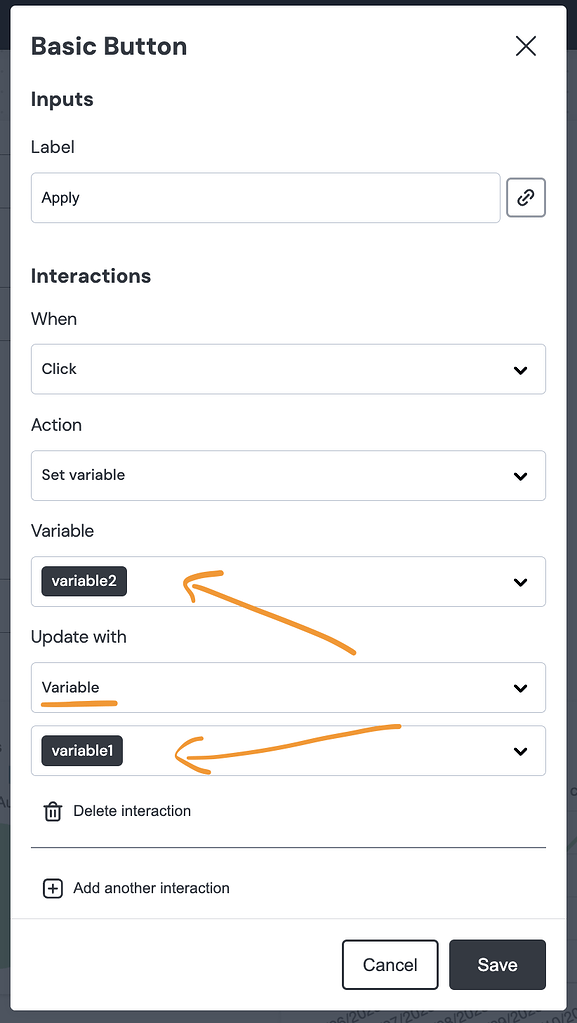Select the variable1 chip in the Update field
This screenshot has height=1023, width=577.
tap(81, 750)
